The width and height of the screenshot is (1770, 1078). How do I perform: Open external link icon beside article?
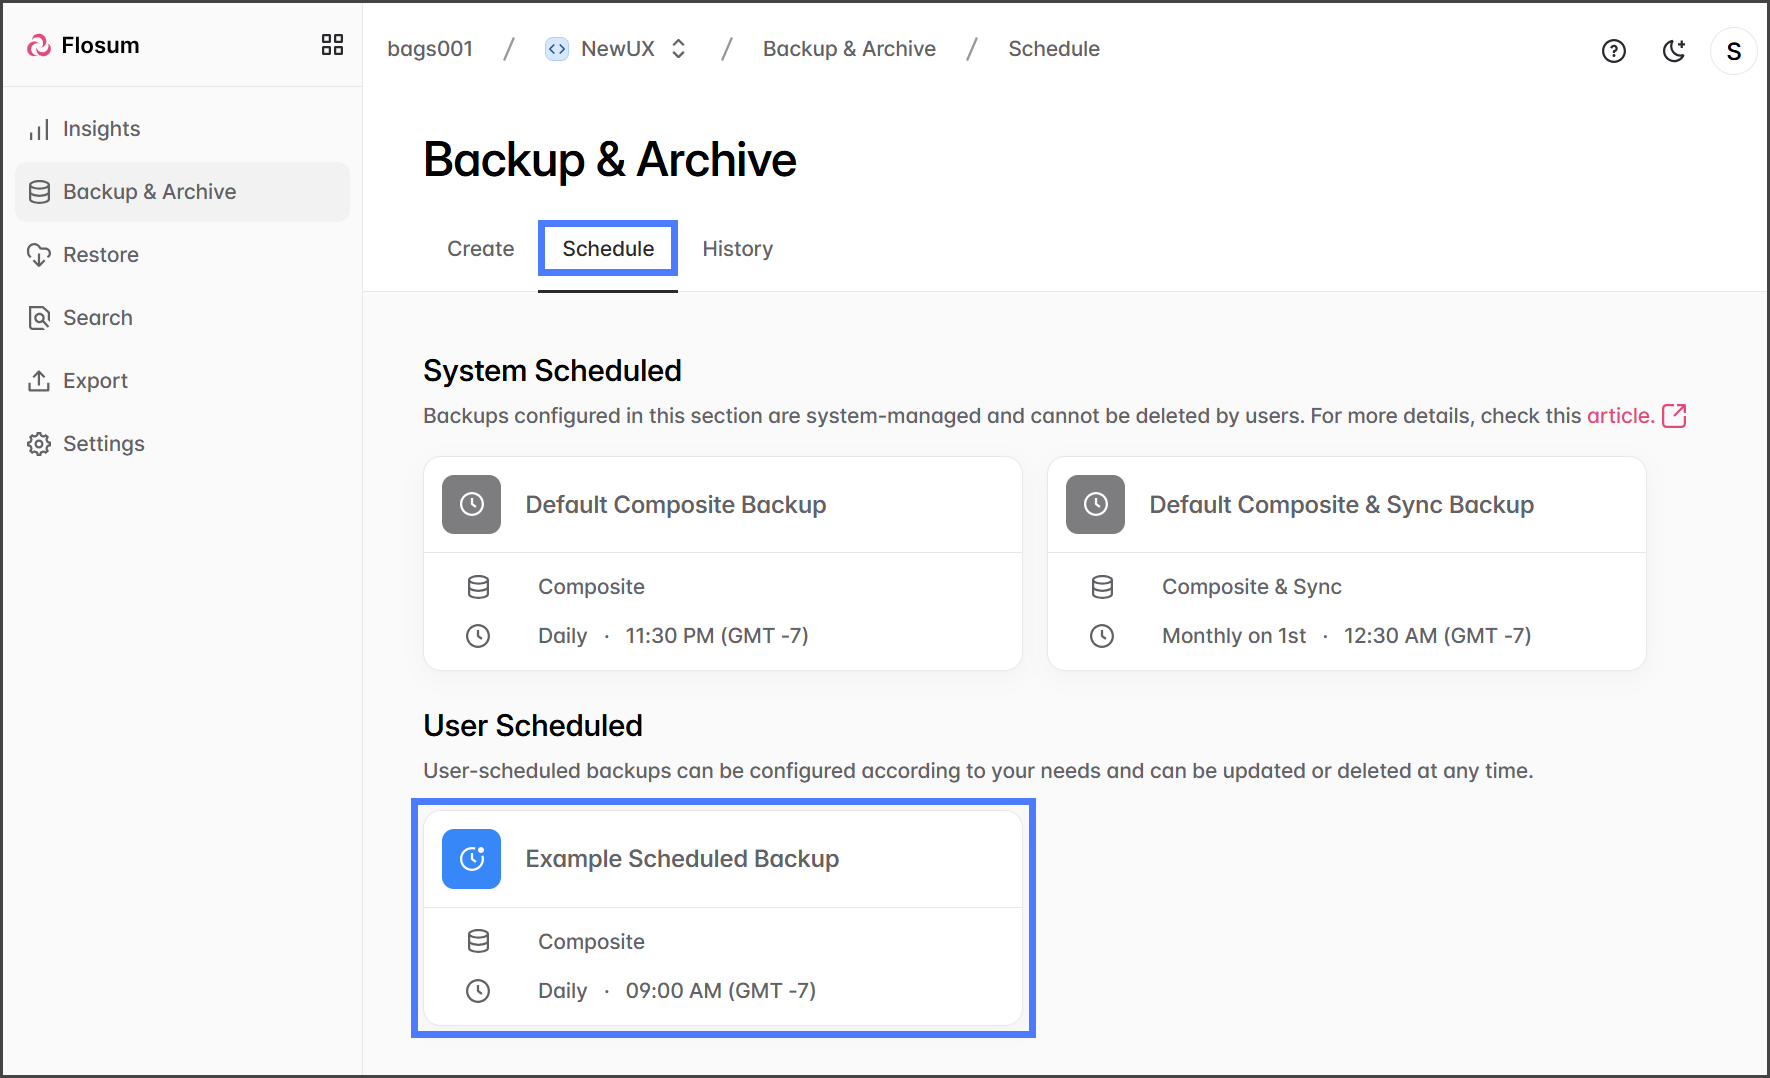click(x=1674, y=416)
